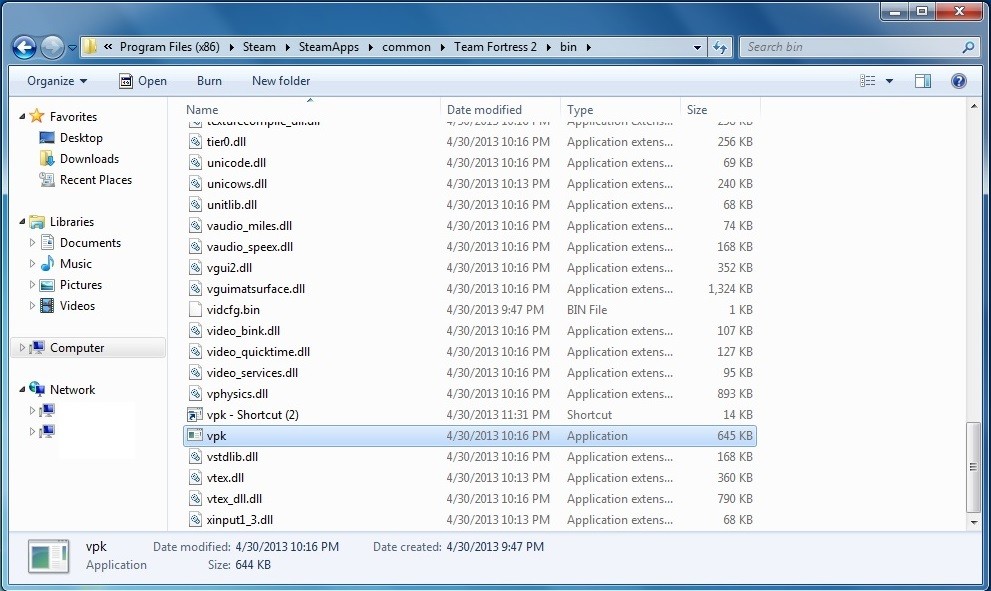Click the change view icon
This screenshot has height=591, width=991.
coord(868,81)
